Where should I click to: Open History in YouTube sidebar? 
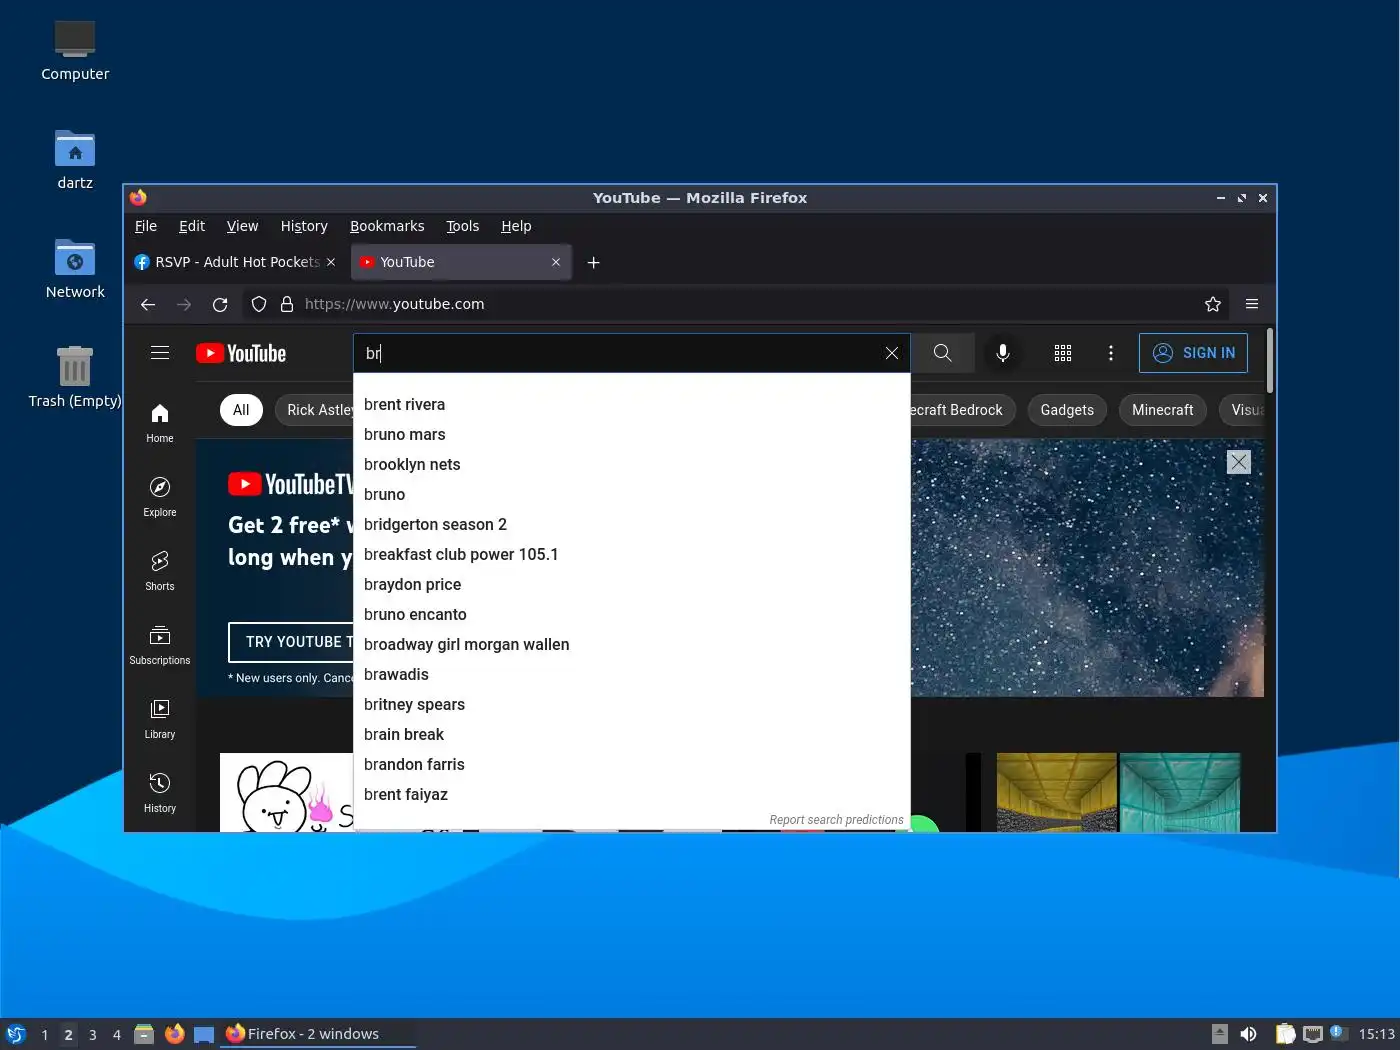click(x=160, y=793)
